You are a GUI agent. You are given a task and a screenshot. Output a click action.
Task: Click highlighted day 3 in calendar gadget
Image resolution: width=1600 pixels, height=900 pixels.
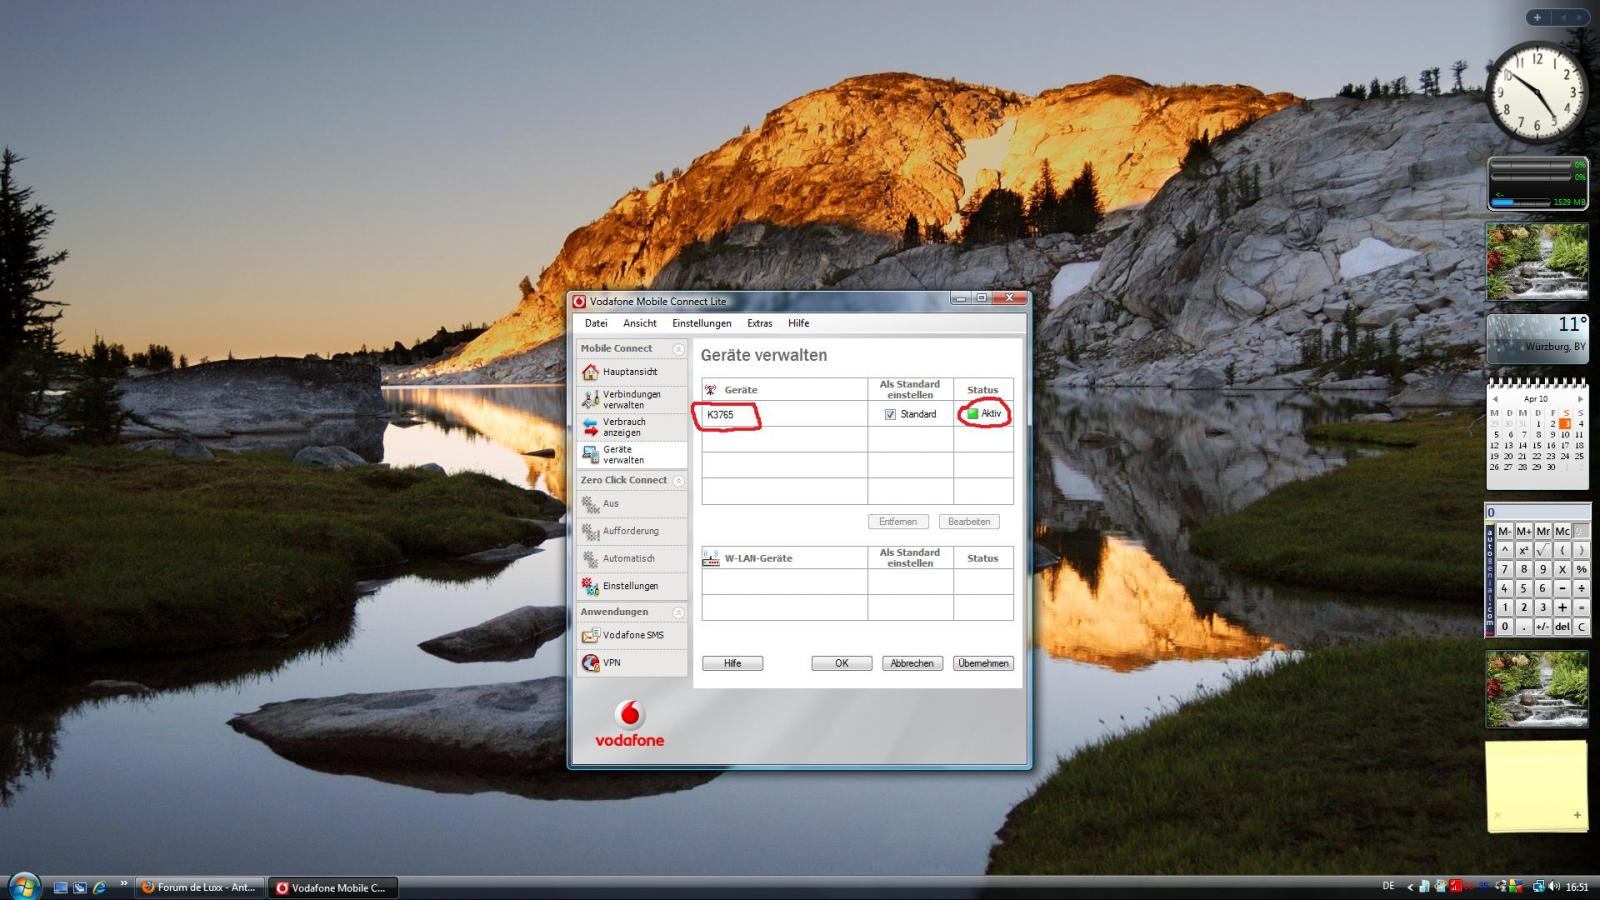tap(1566, 423)
